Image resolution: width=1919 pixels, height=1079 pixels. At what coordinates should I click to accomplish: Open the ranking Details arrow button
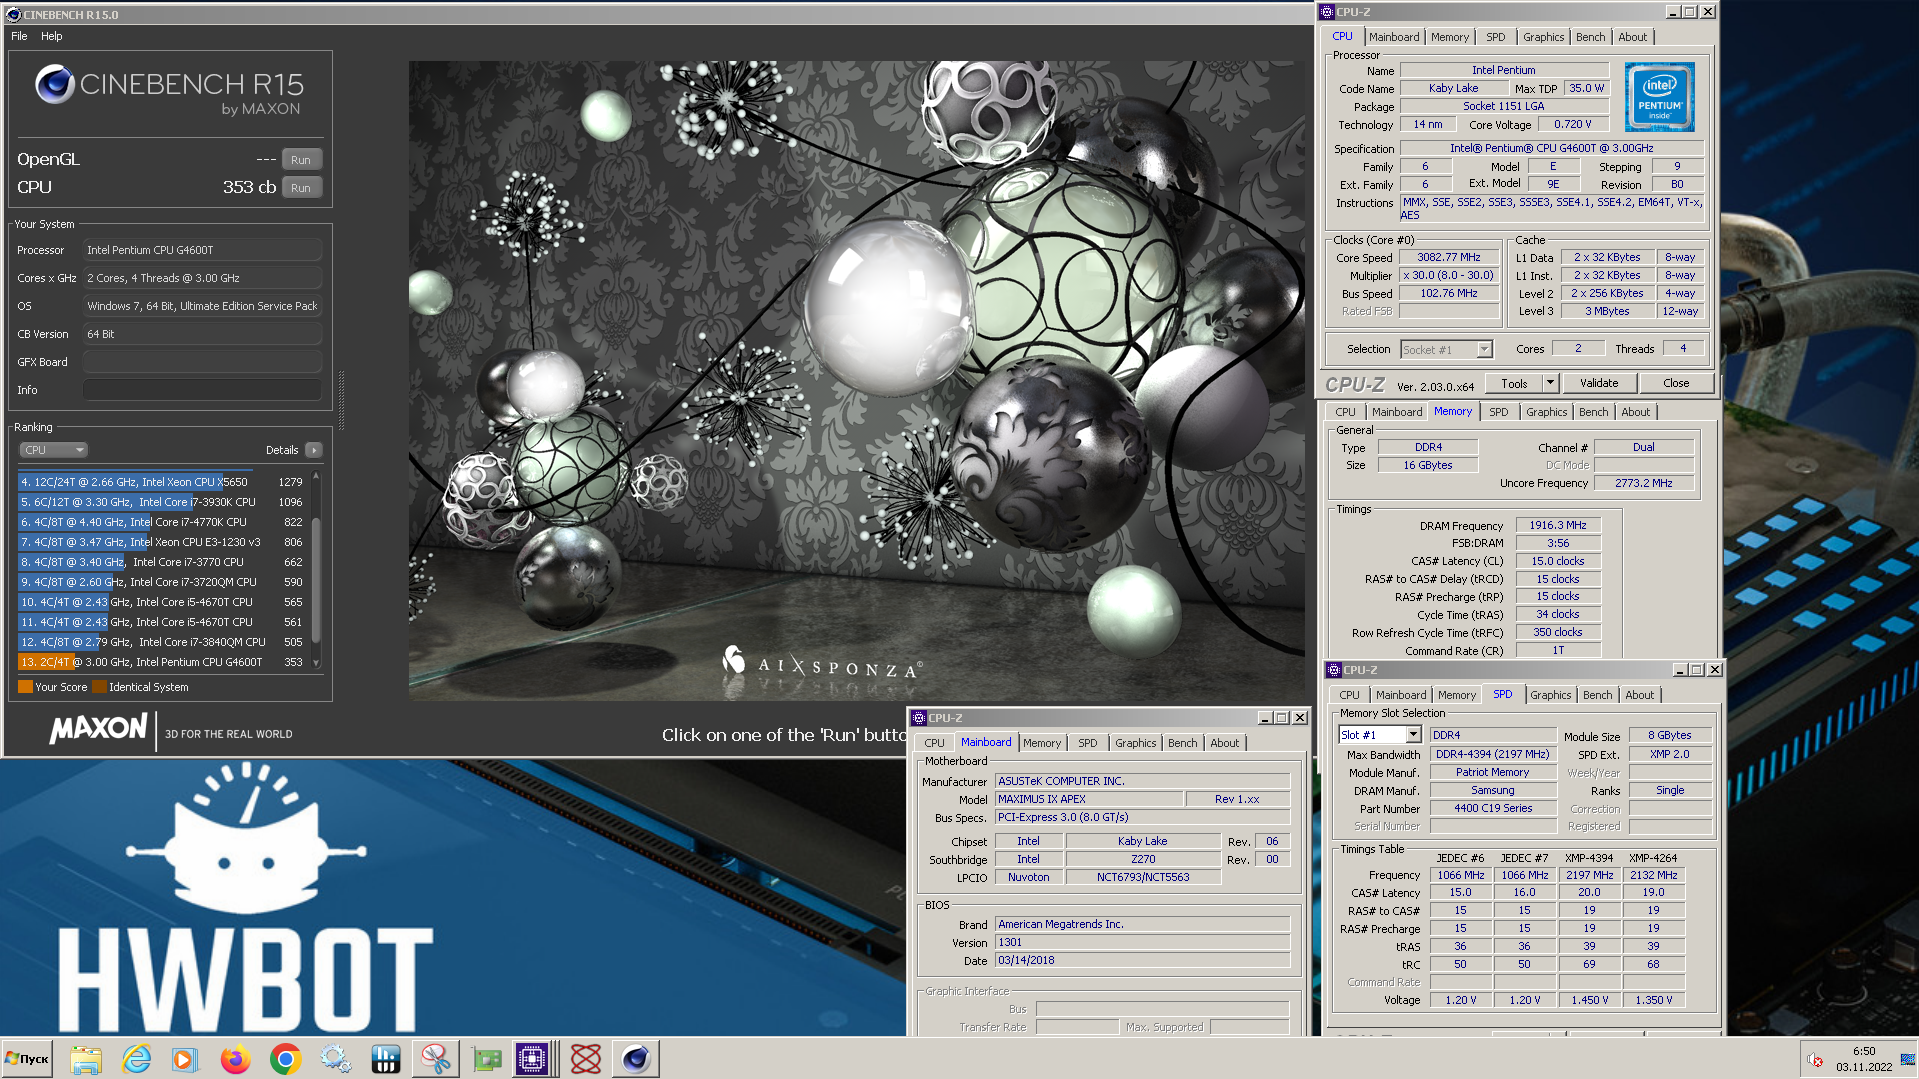point(314,450)
